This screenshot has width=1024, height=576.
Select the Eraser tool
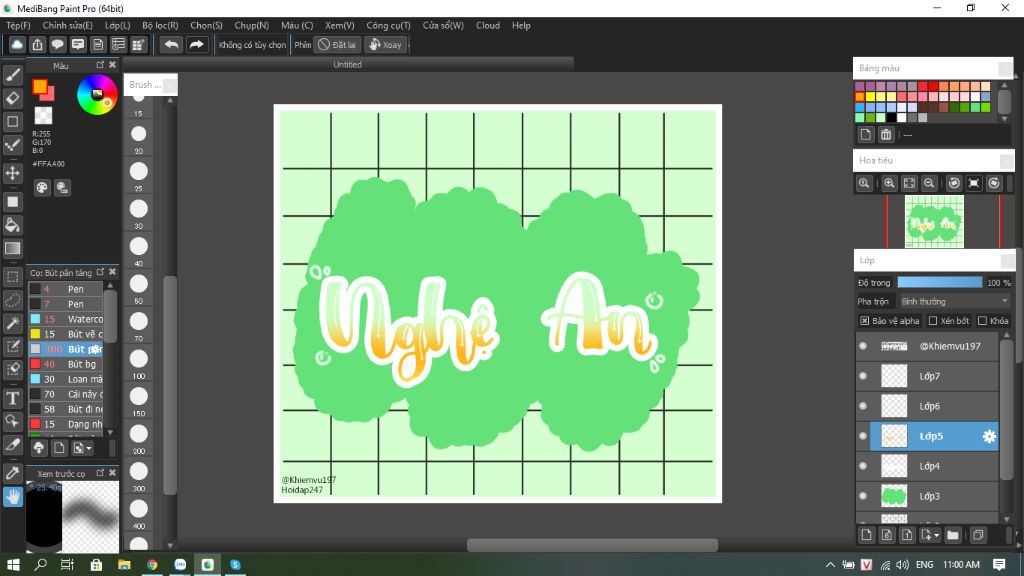[x=12, y=98]
